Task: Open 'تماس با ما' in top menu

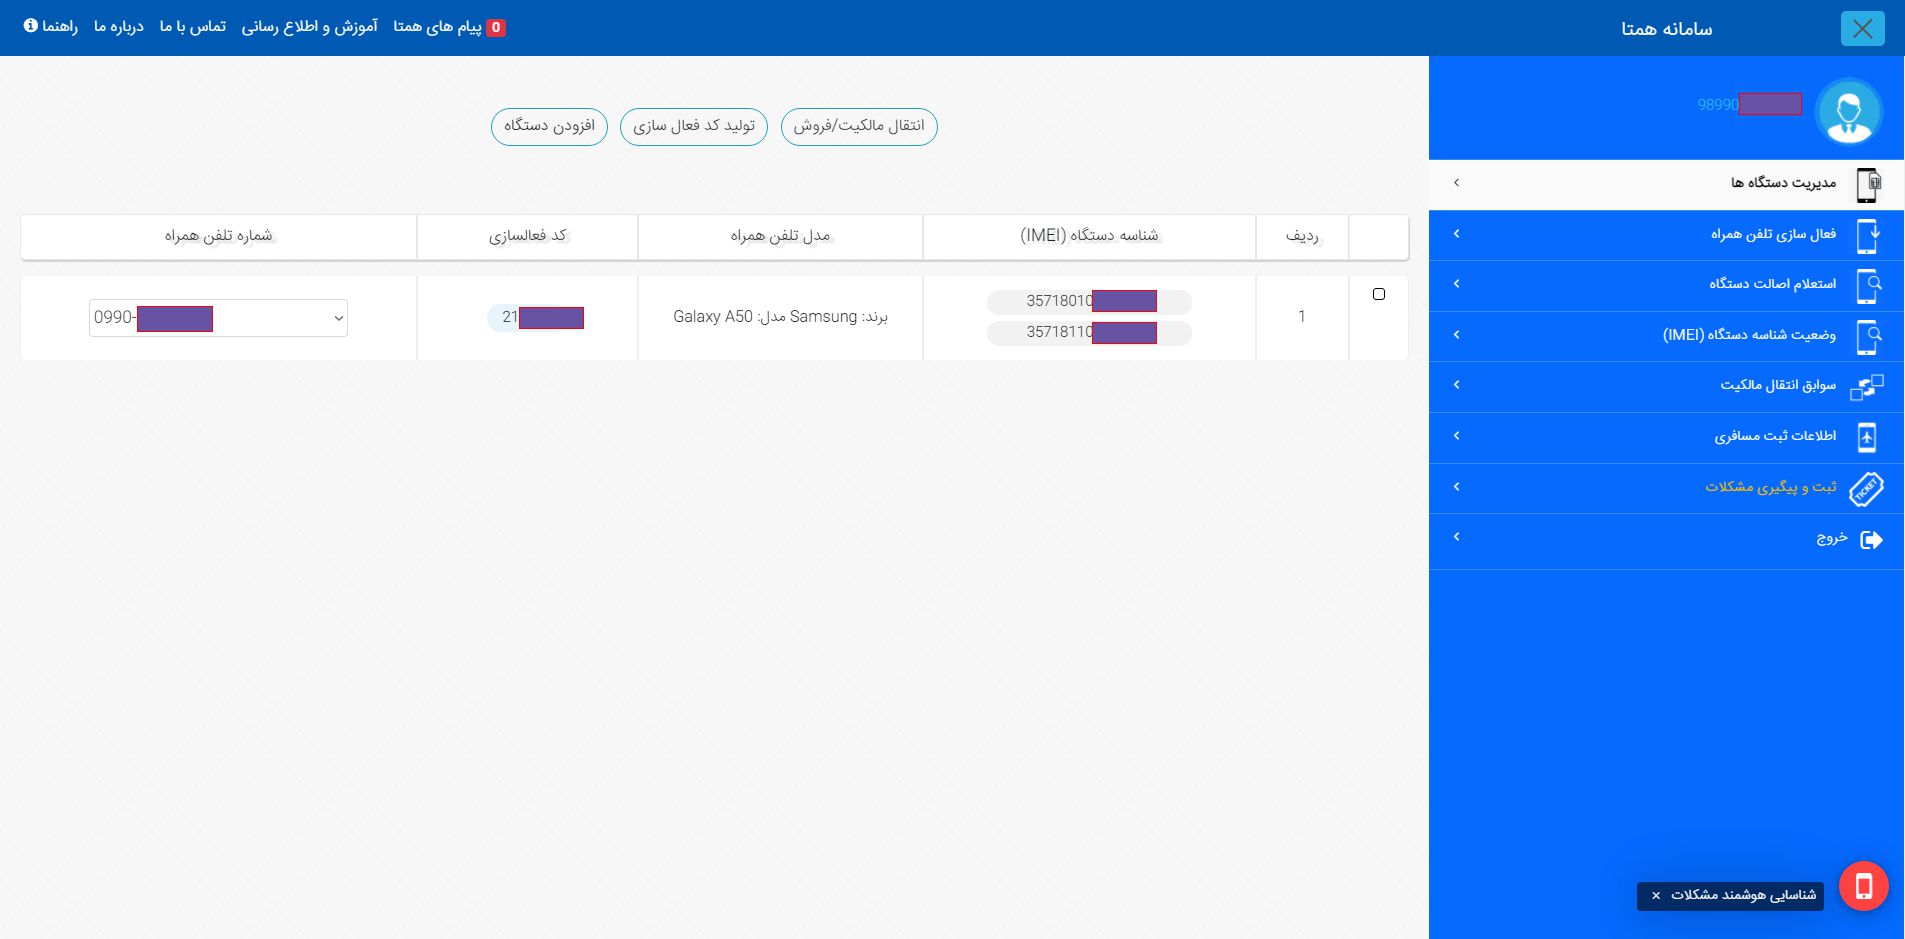Action: pos(192,27)
